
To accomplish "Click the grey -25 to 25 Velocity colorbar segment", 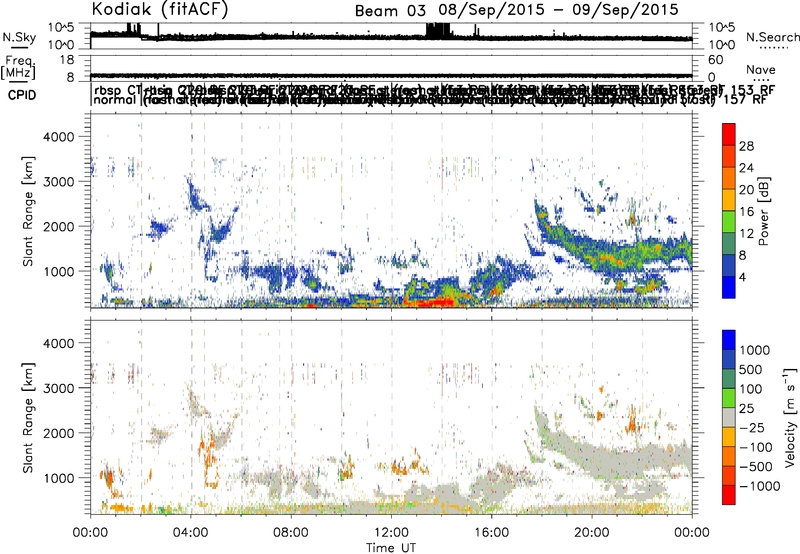I will (x=729, y=417).
